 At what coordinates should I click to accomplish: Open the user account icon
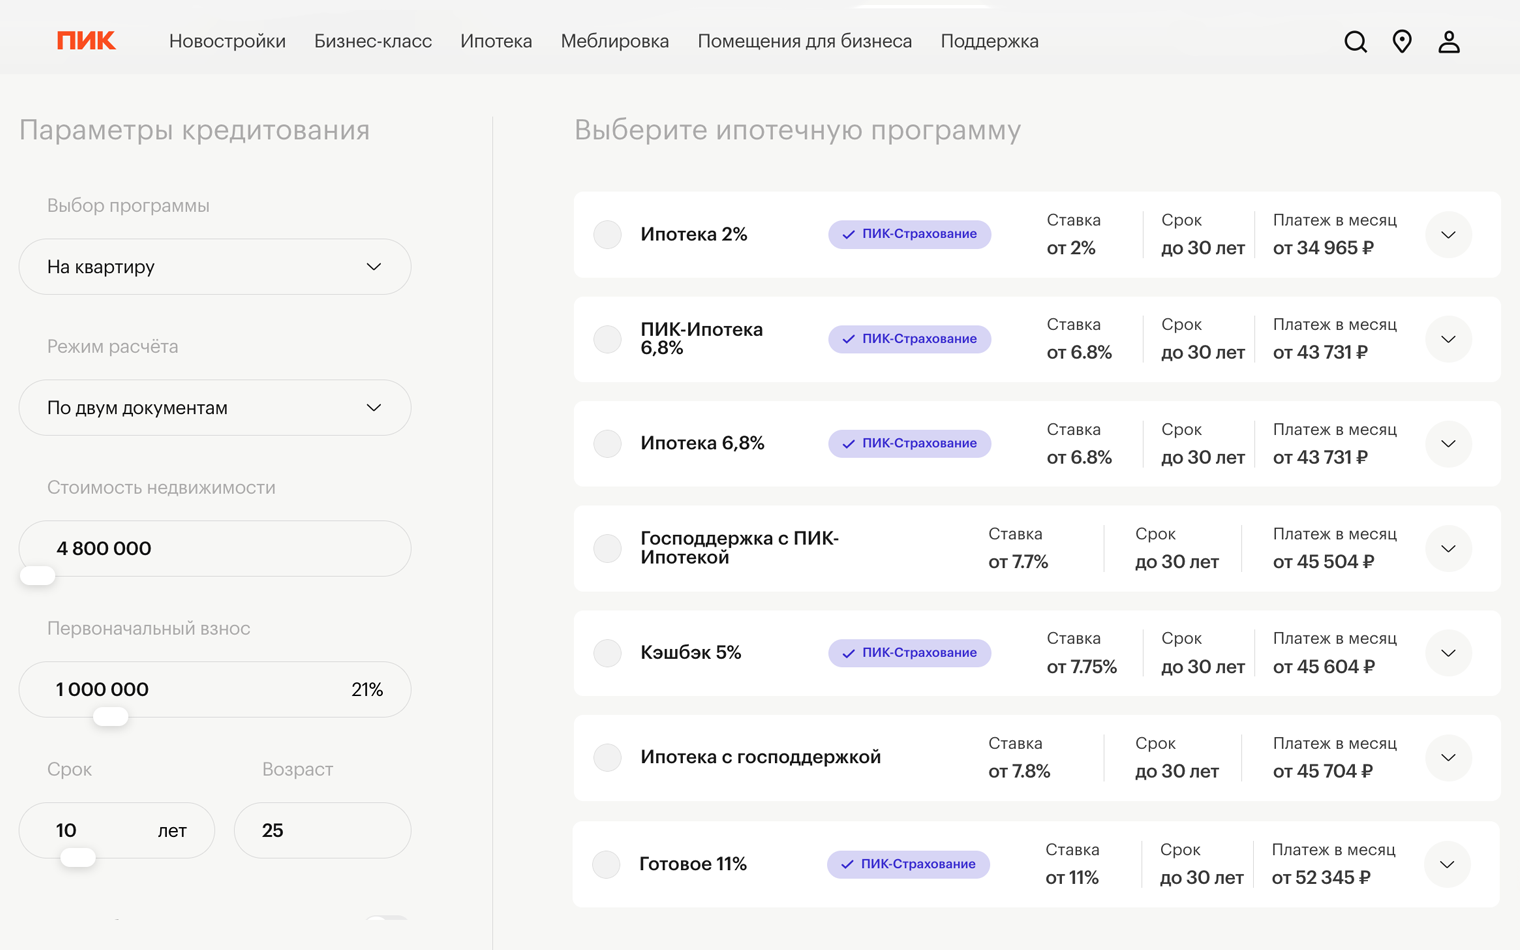pos(1449,41)
